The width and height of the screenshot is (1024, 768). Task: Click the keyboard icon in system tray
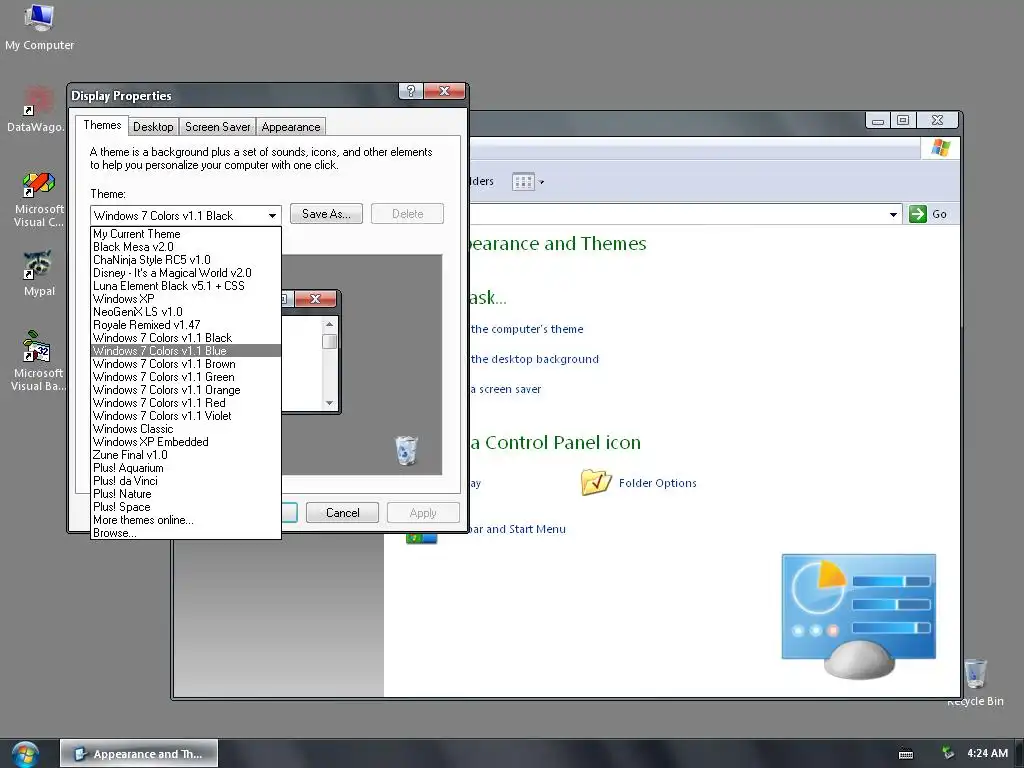[x=906, y=754]
